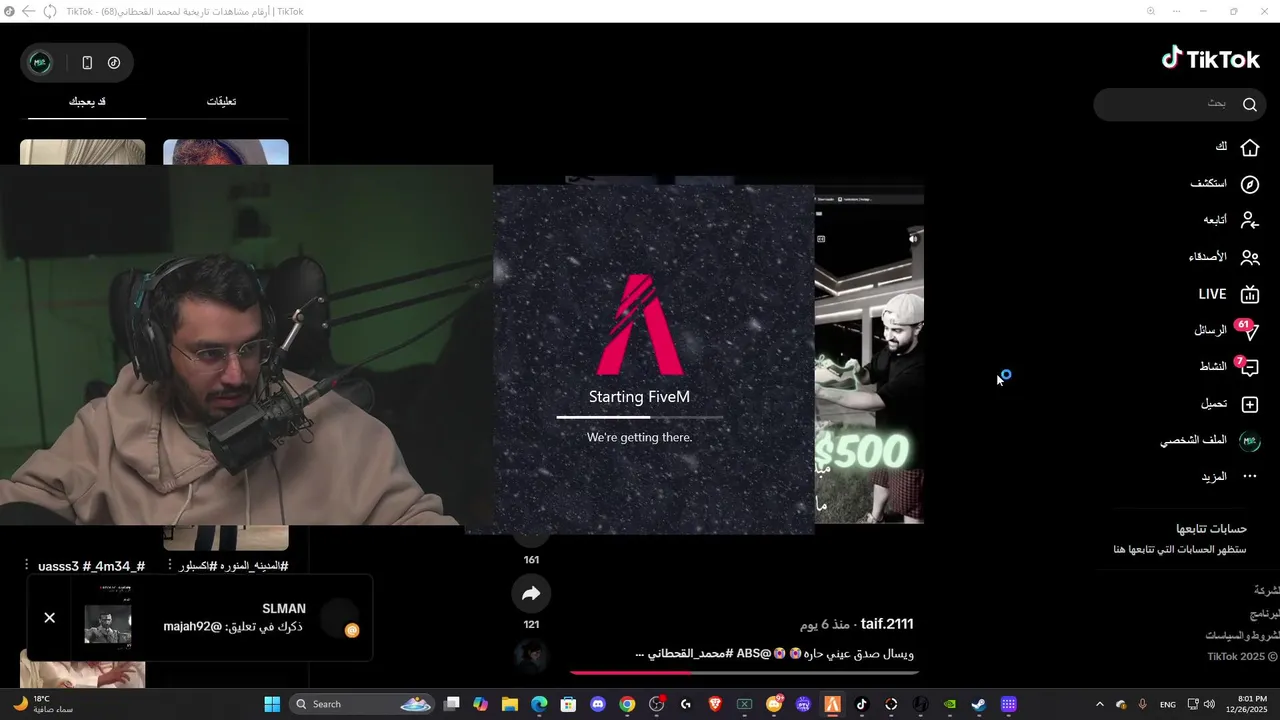Open the TikTok search icon

[1250, 104]
